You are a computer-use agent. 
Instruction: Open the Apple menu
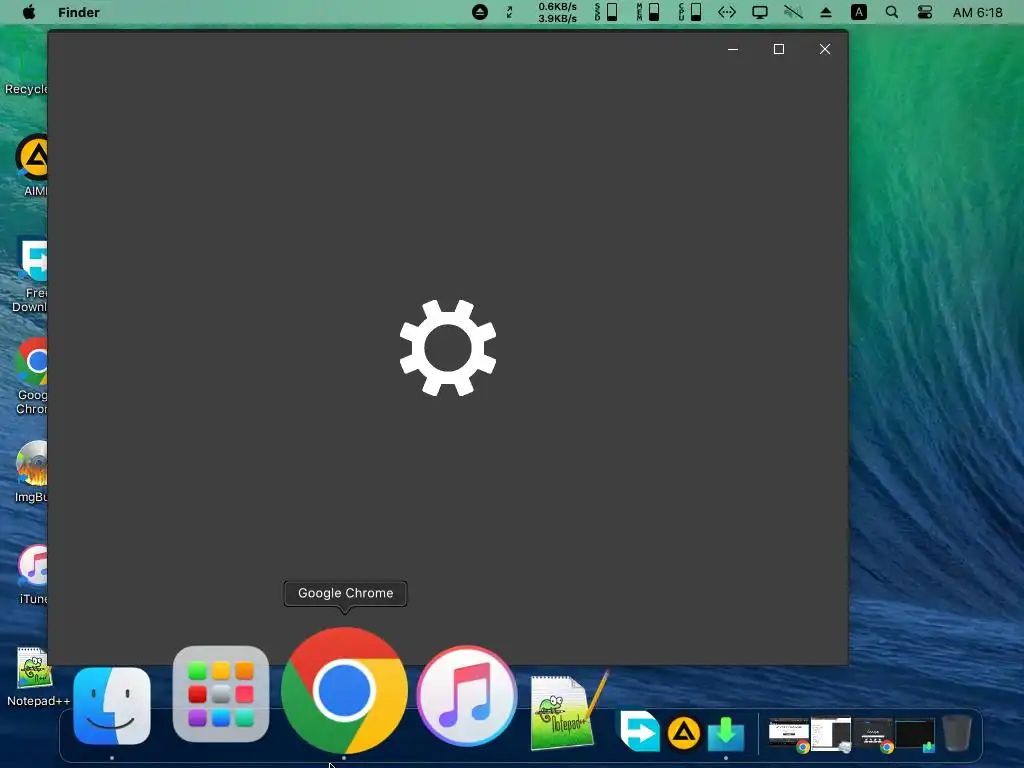click(x=29, y=12)
